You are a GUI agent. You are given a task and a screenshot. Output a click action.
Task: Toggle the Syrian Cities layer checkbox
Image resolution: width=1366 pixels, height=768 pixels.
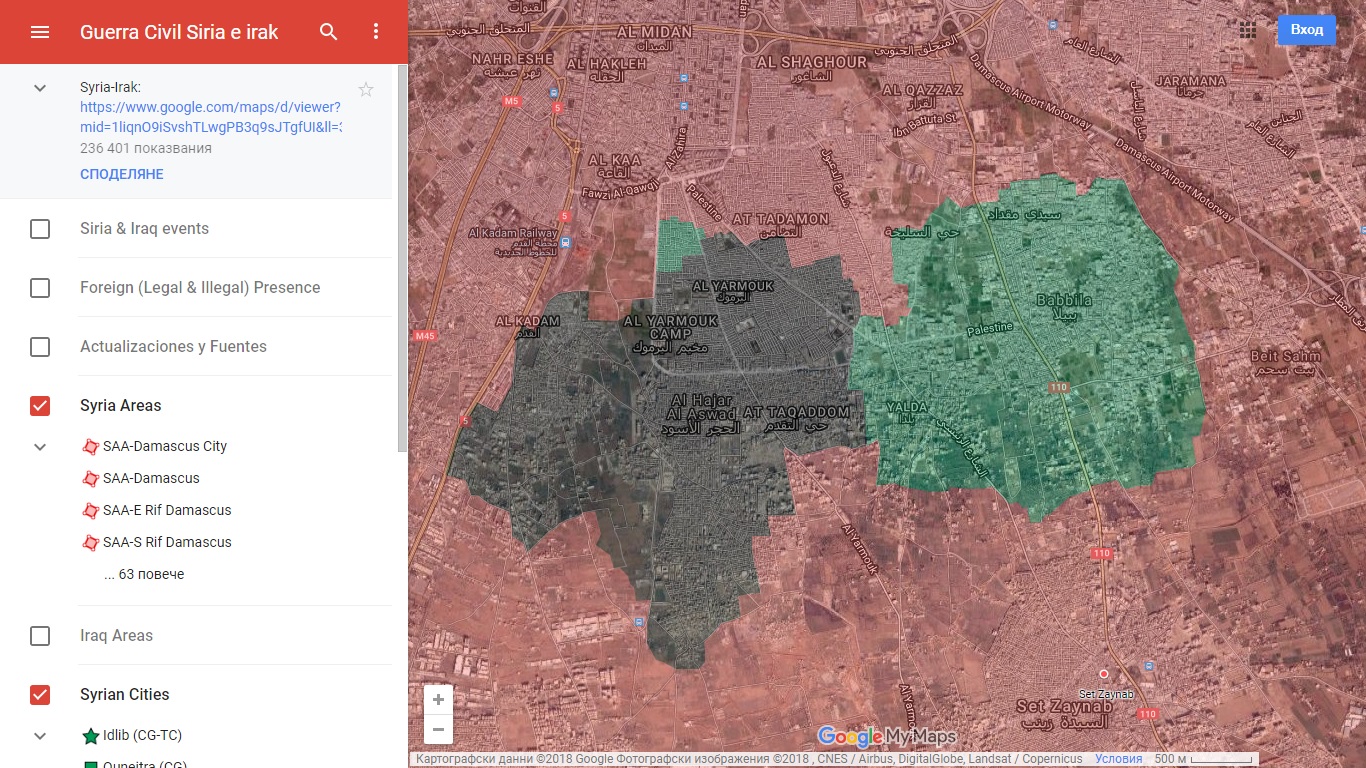tap(40, 695)
